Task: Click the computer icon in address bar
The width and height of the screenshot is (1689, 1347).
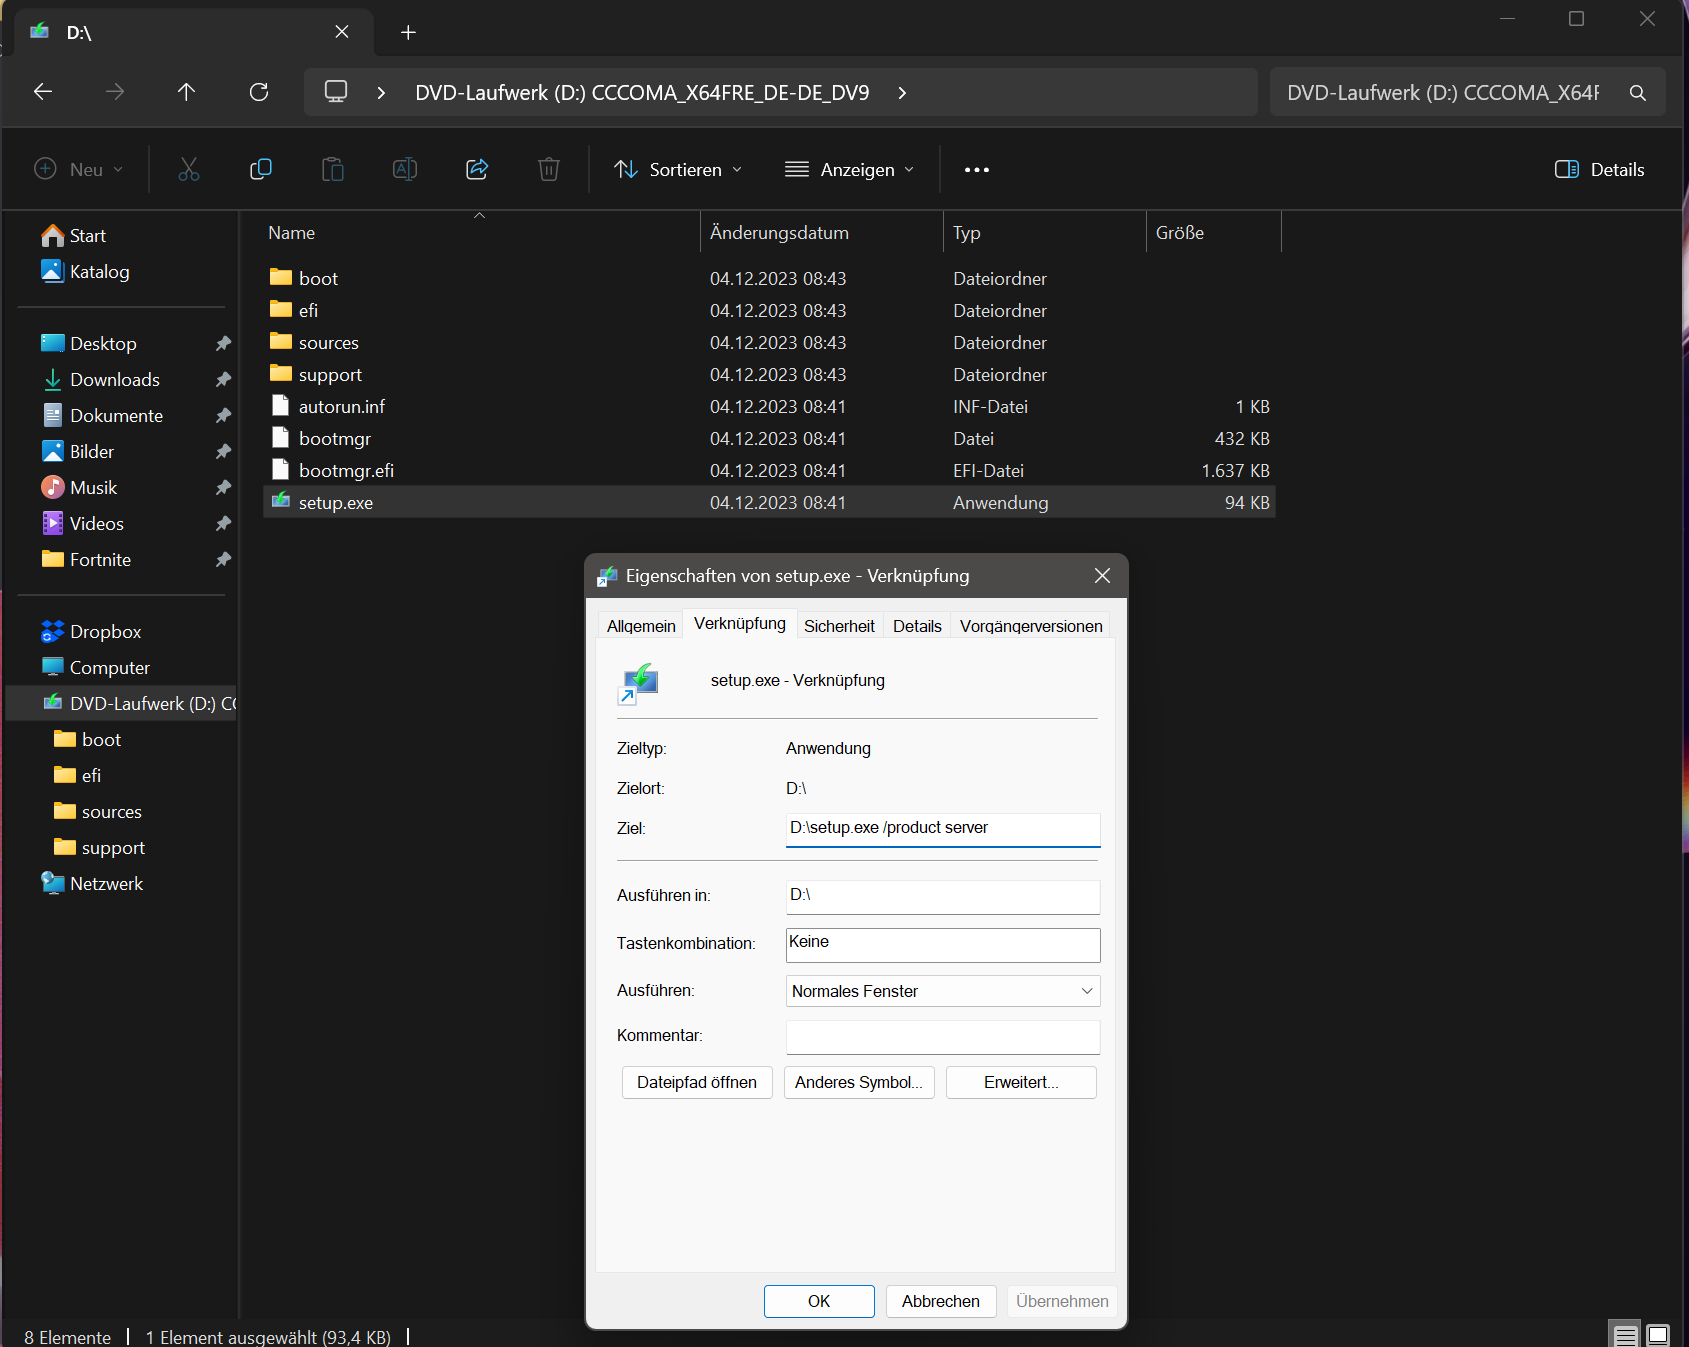Action: [x=336, y=92]
